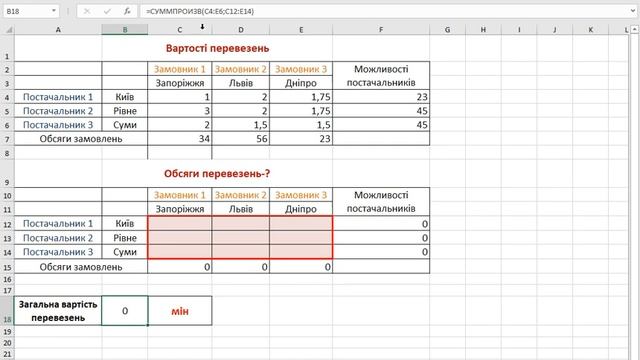Select pink cell D13 for Рівне–Львів

pos(241,238)
